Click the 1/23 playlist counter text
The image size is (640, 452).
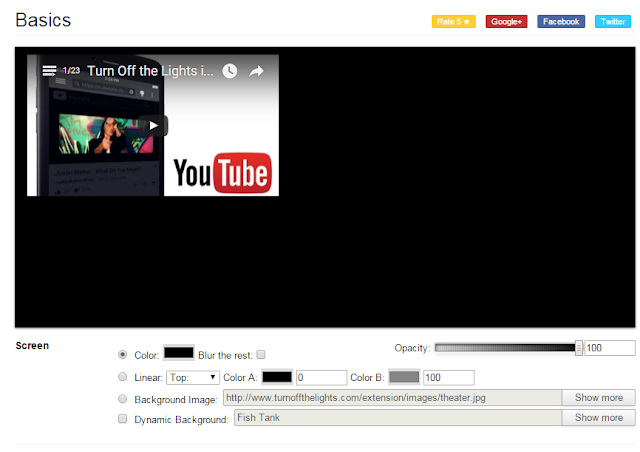[71, 71]
